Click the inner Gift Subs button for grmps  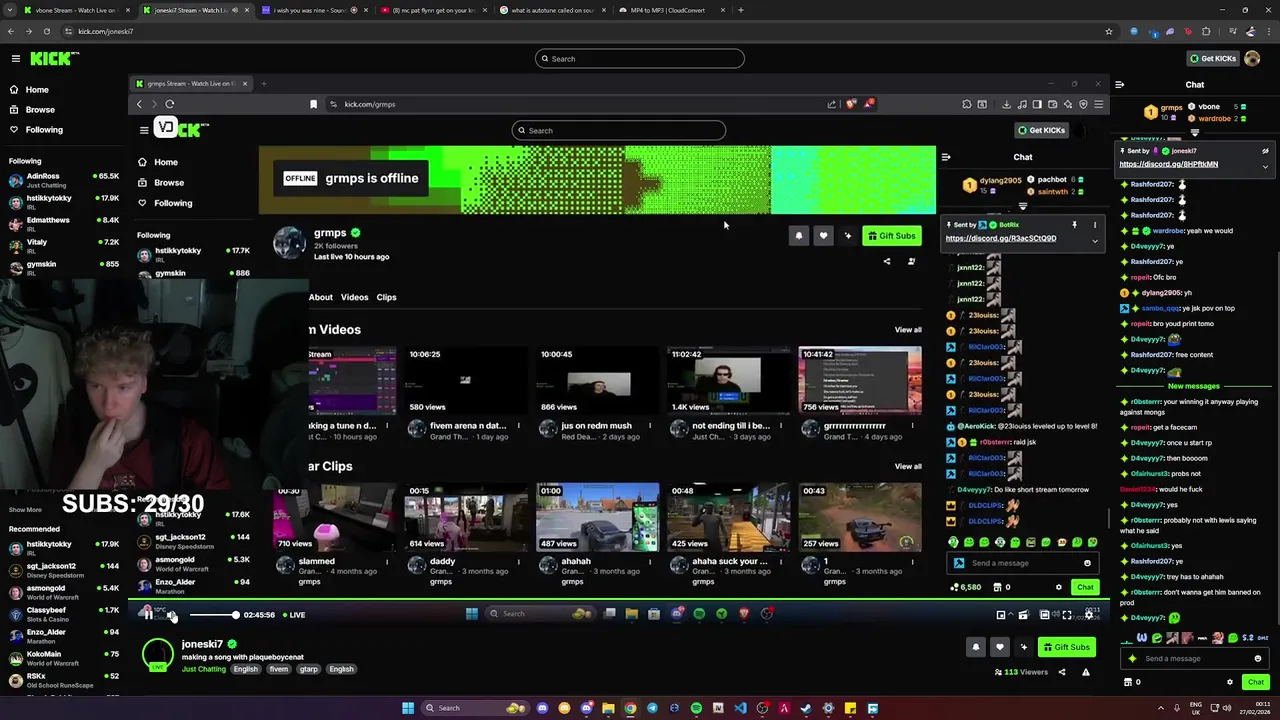[x=892, y=236]
